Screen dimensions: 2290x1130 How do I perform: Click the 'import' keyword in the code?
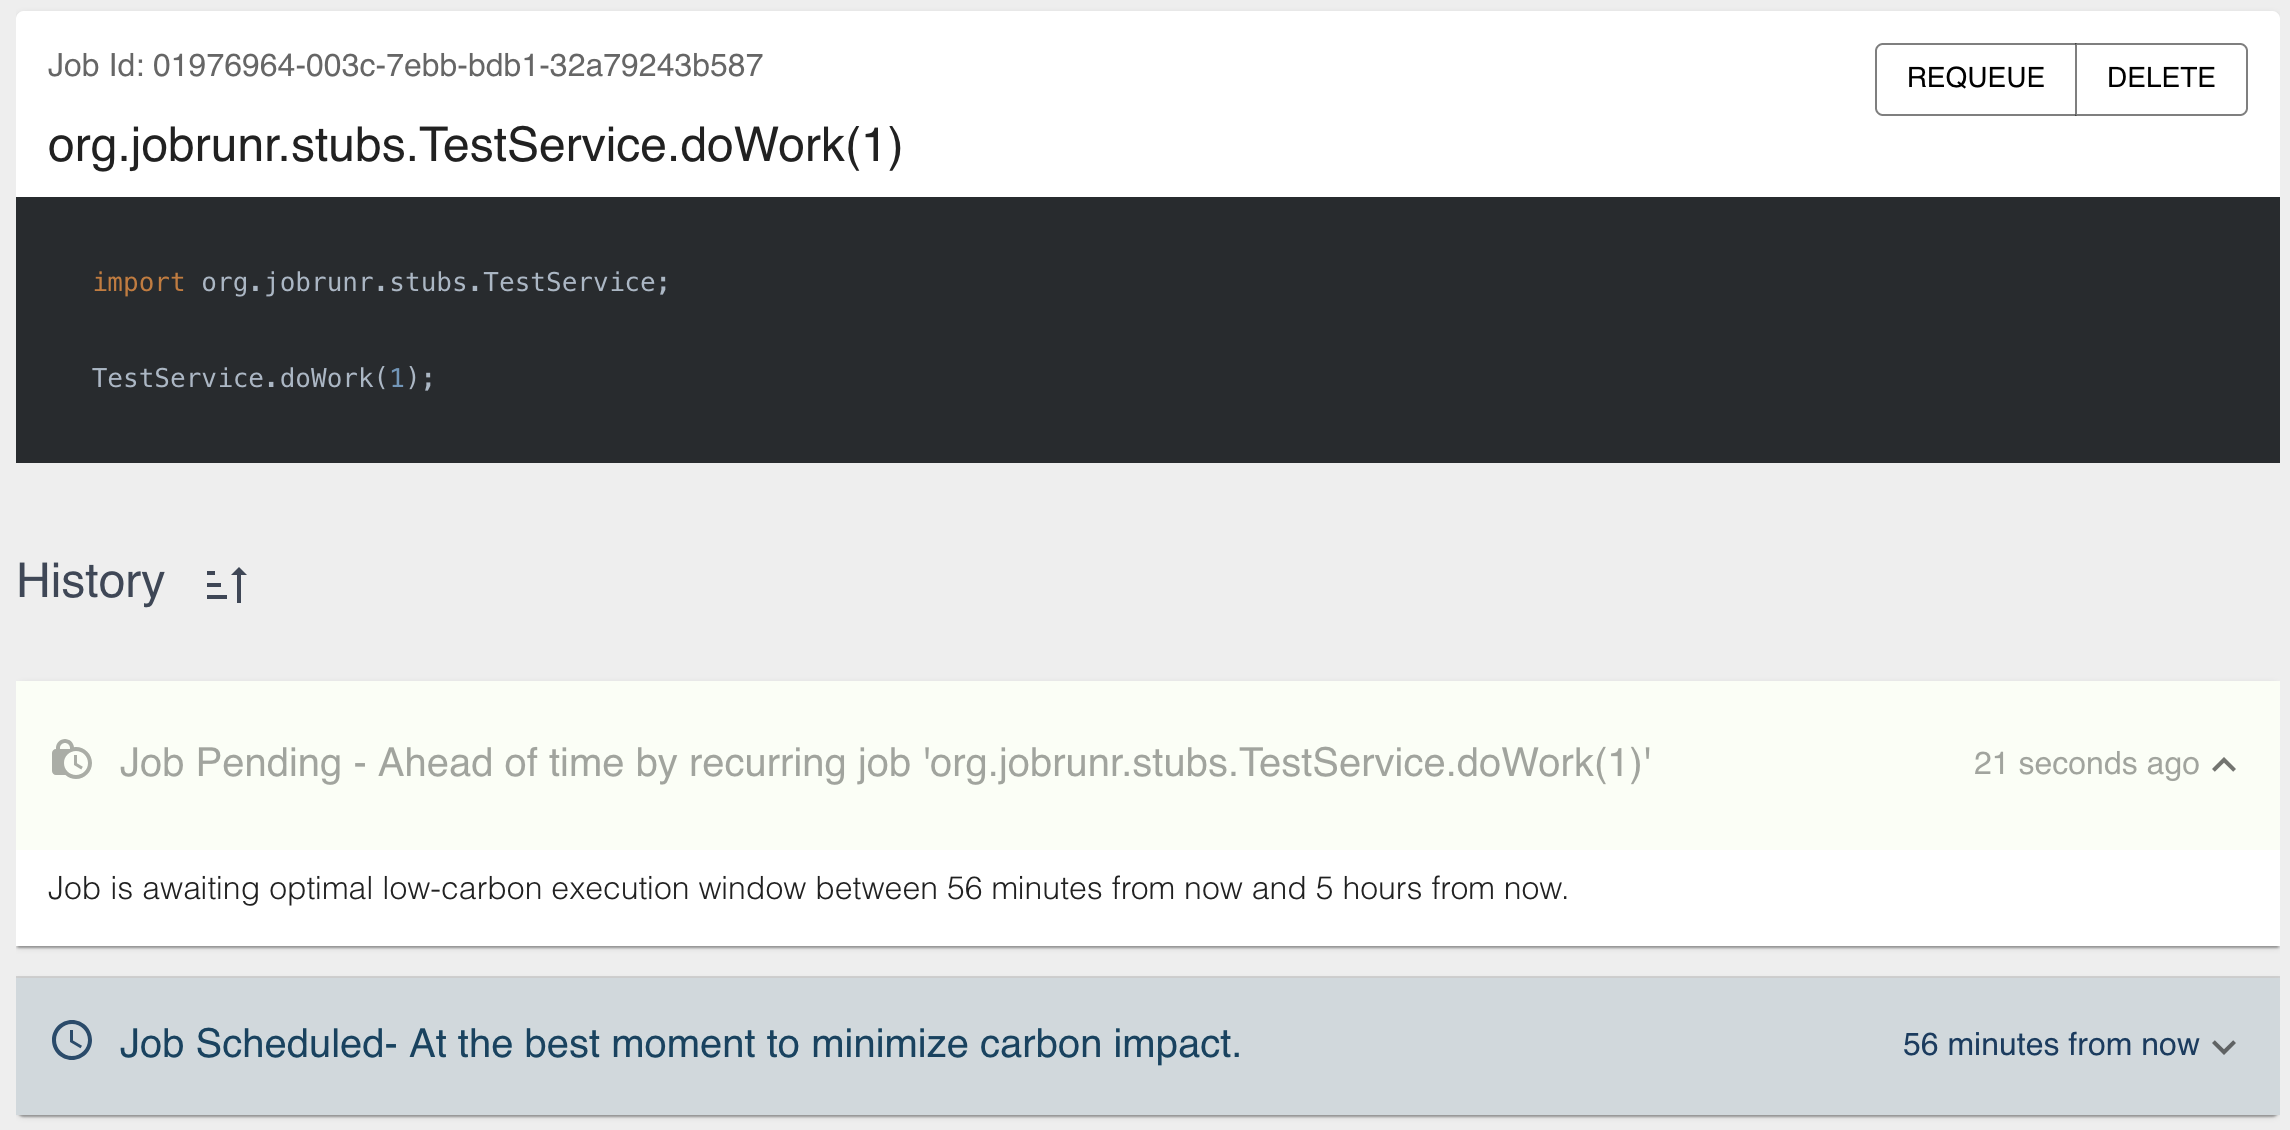click(x=138, y=283)
